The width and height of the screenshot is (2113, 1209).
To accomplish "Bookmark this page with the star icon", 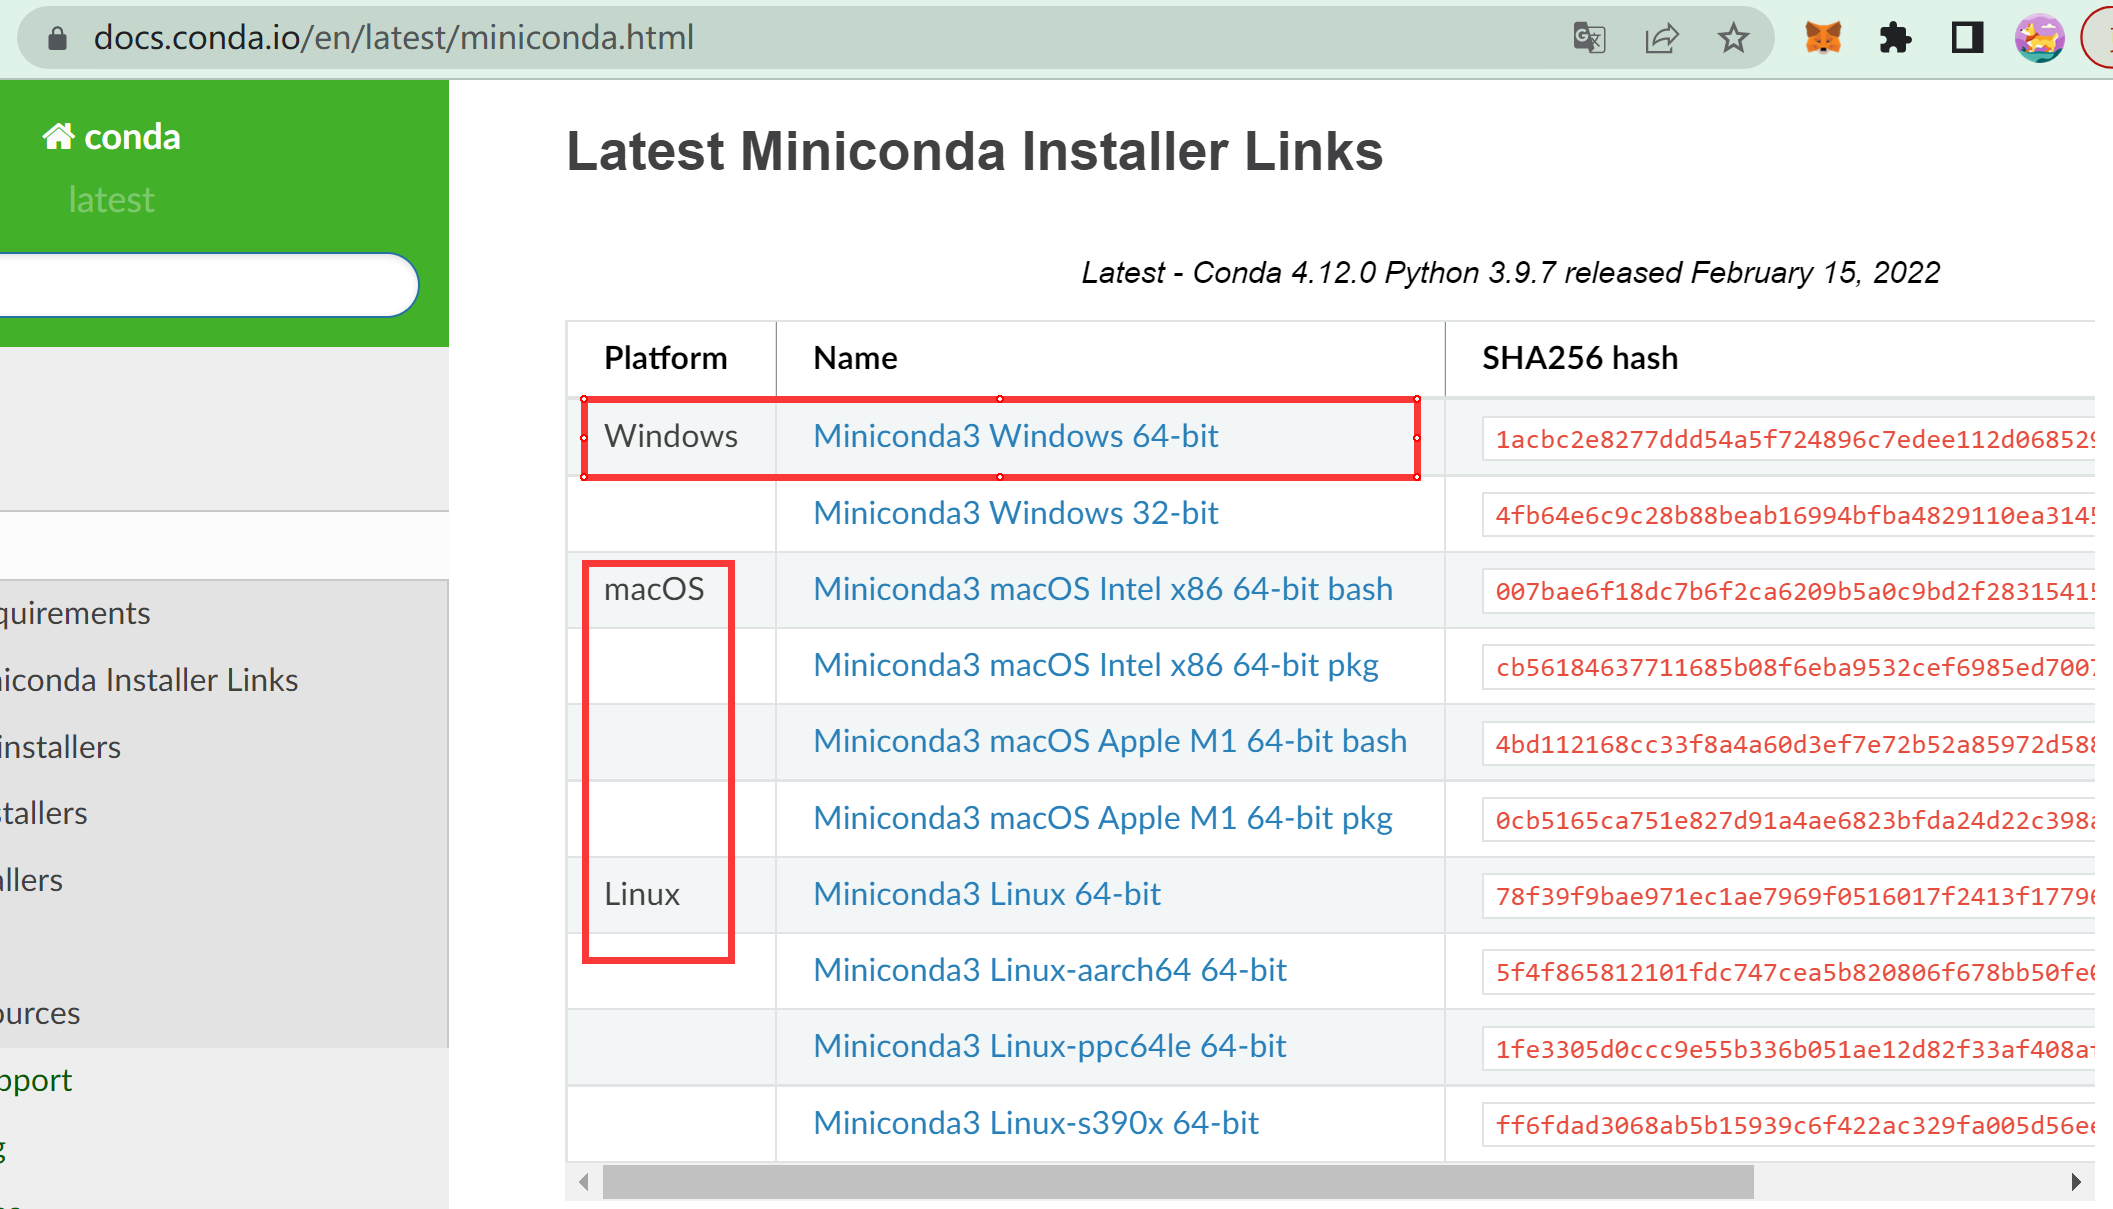I will click(1733, 38).
